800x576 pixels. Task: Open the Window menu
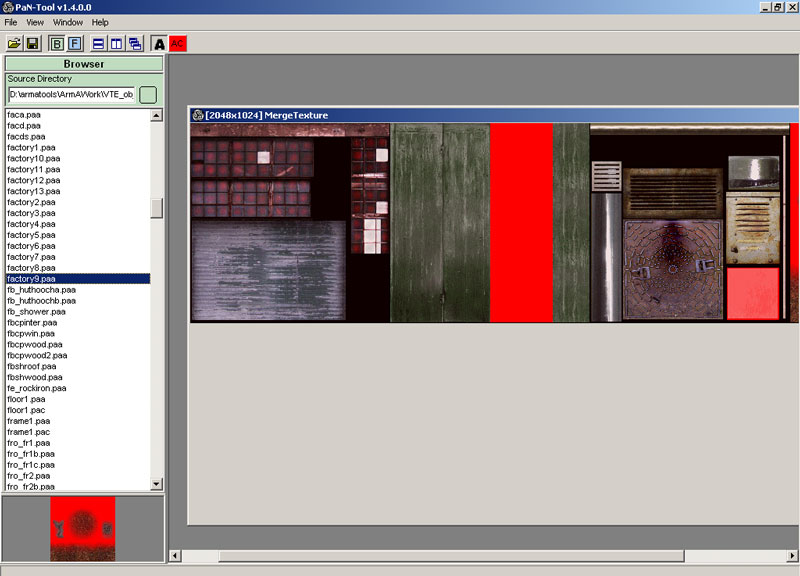pos(68,22)
